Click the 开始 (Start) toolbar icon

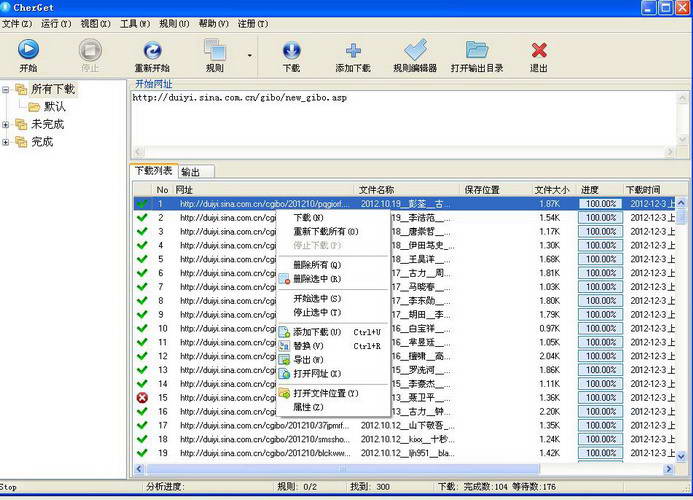tap(28, 50)
